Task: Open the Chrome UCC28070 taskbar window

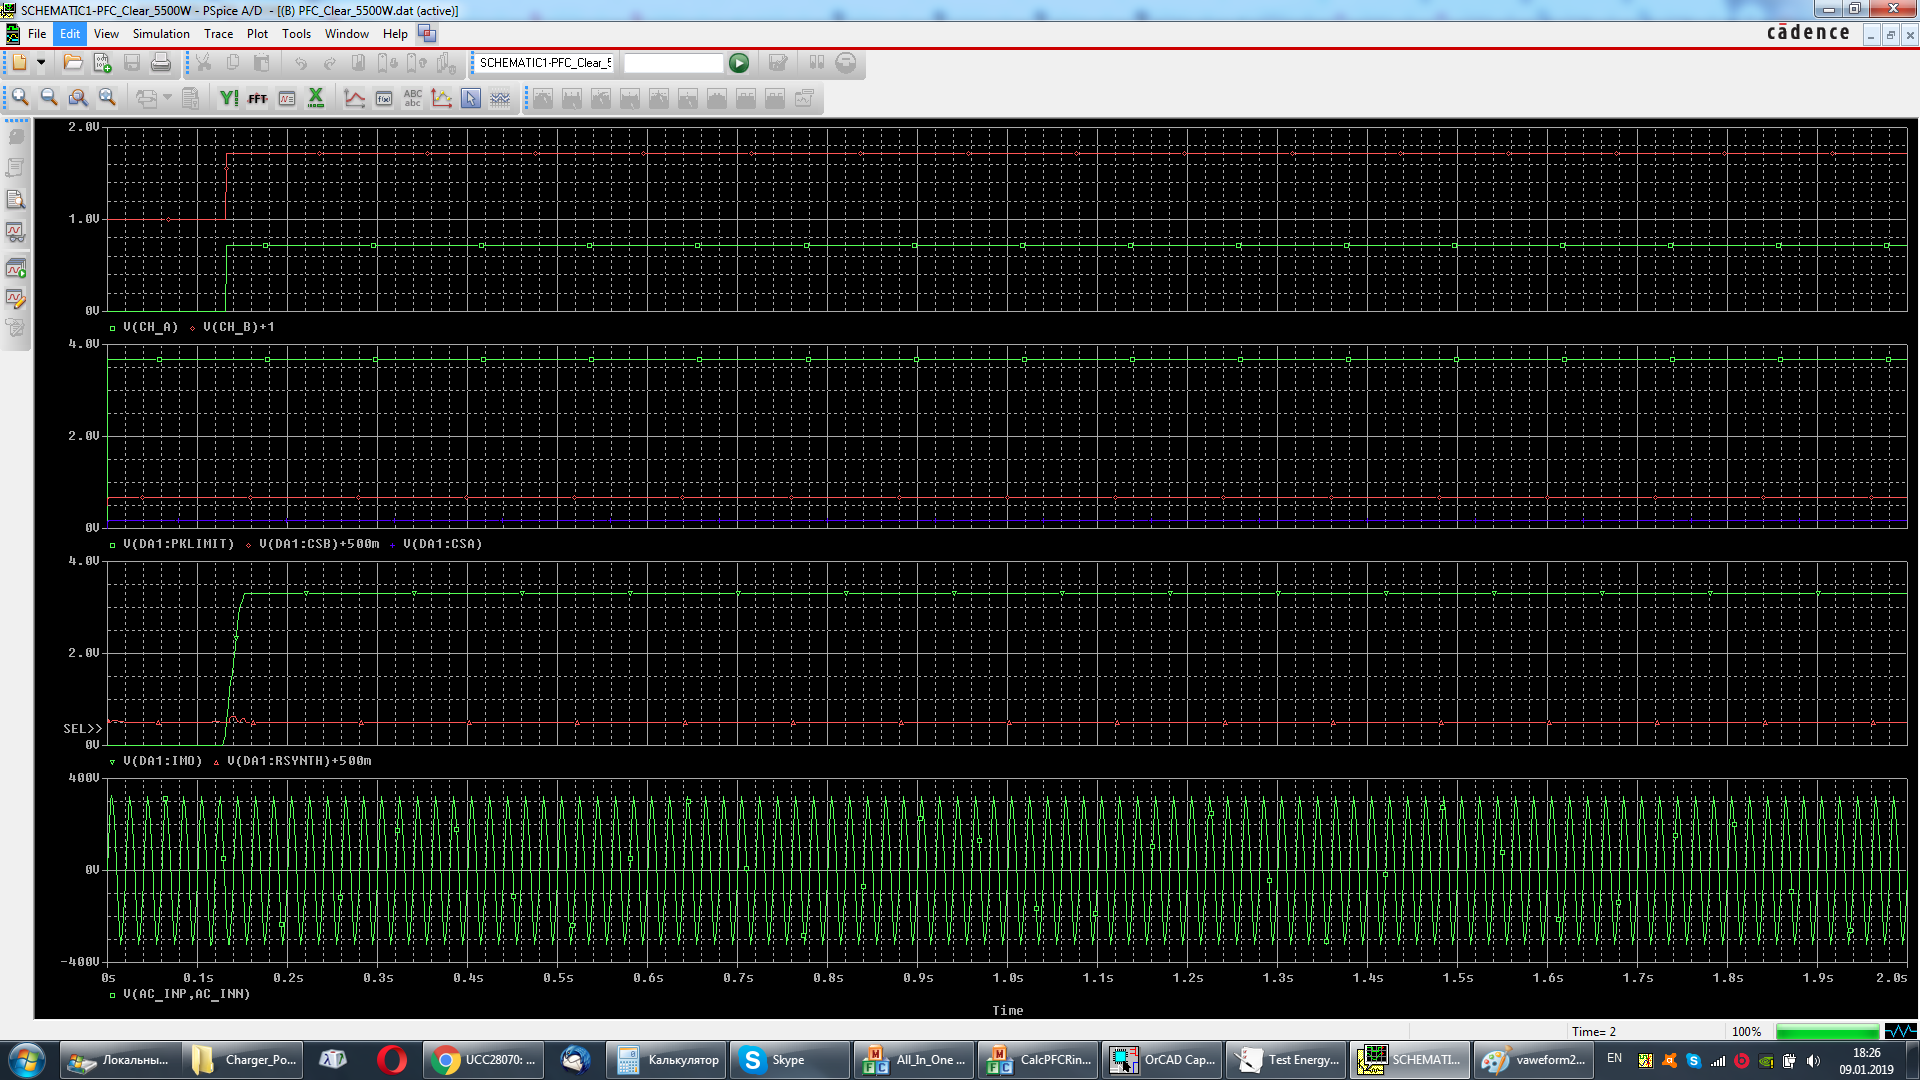Action: click(484, 1060)
